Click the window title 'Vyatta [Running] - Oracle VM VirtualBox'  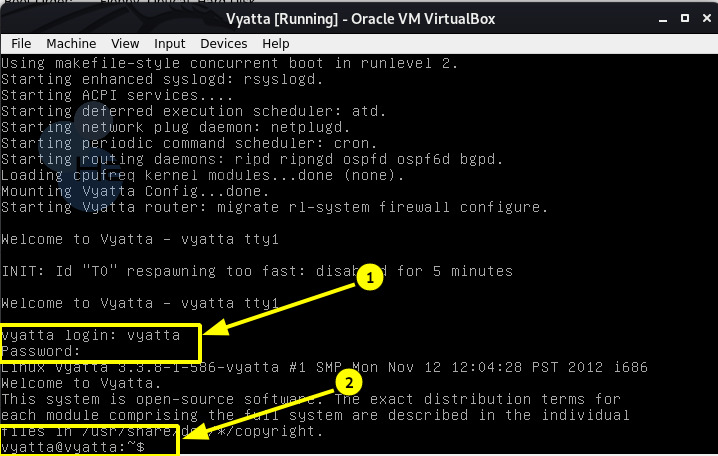pyautogui.click(x=360, y=19)
